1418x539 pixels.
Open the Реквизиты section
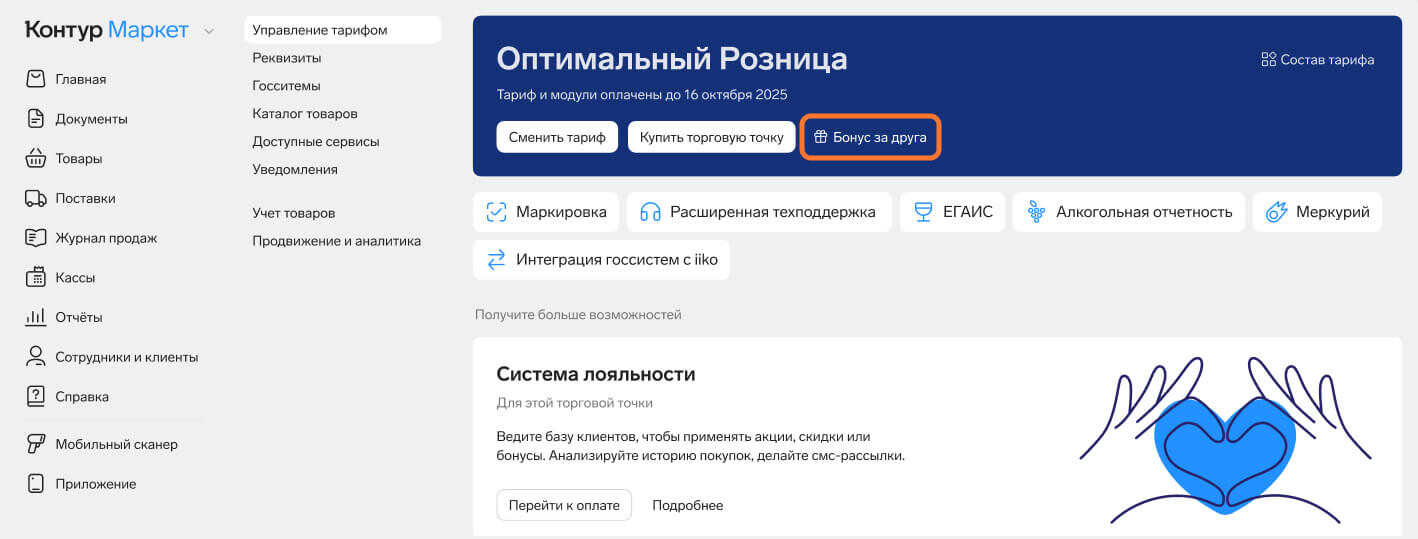coord(287,58)
